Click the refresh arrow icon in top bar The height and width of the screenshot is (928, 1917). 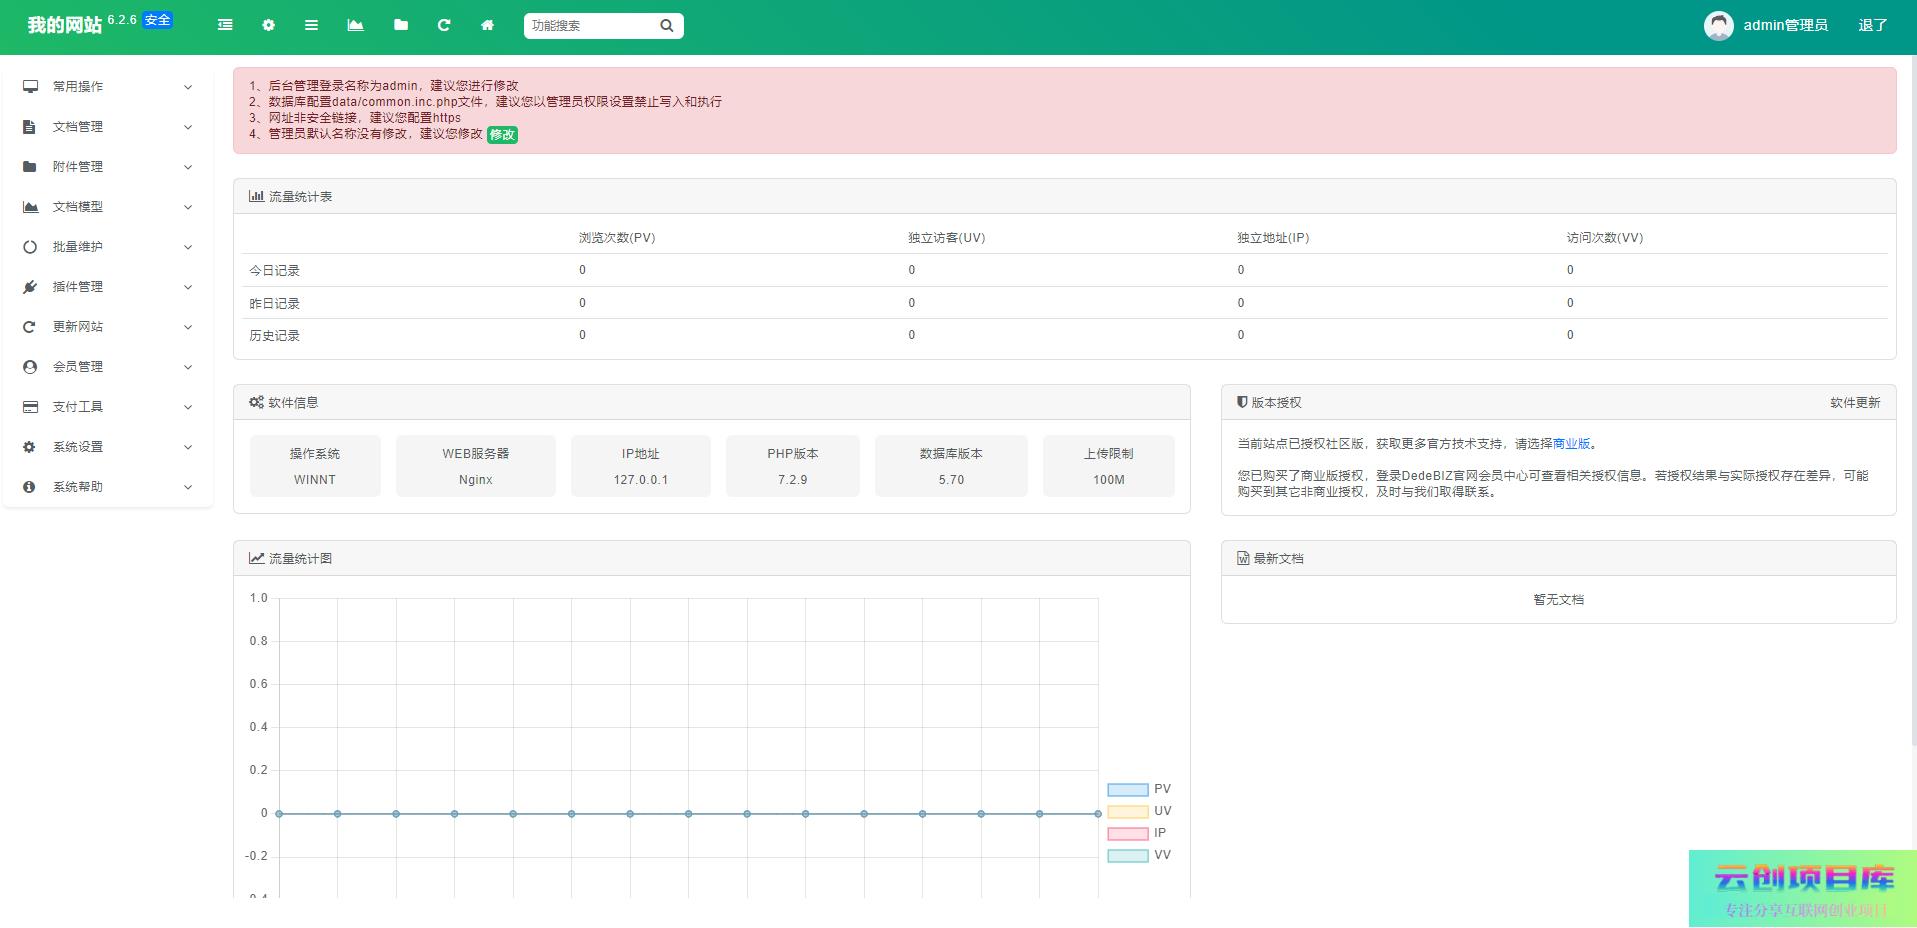click(x=444, y=25)
